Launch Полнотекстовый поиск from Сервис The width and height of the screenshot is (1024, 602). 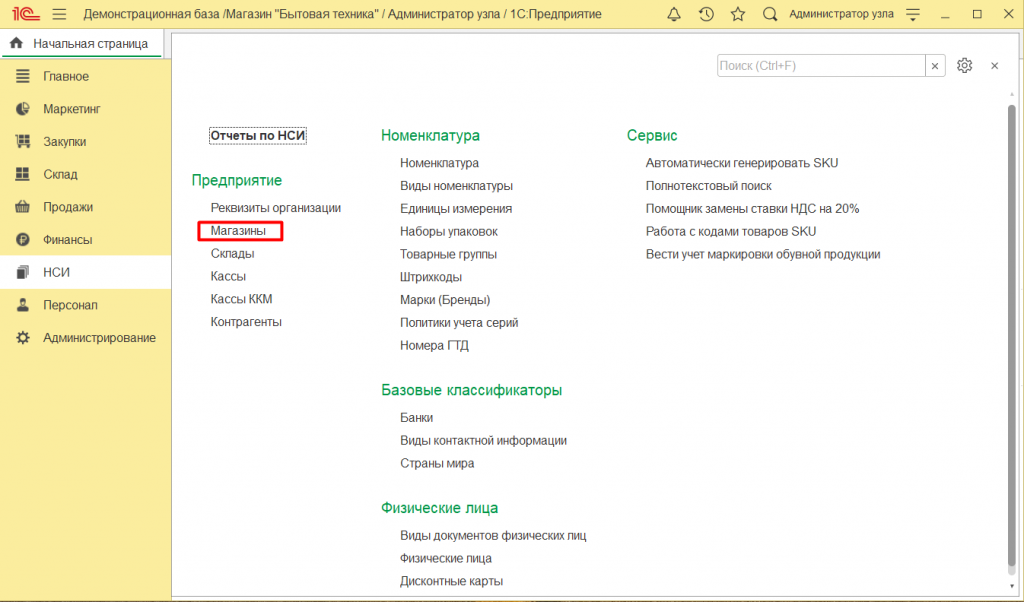(x=708, y=186)
